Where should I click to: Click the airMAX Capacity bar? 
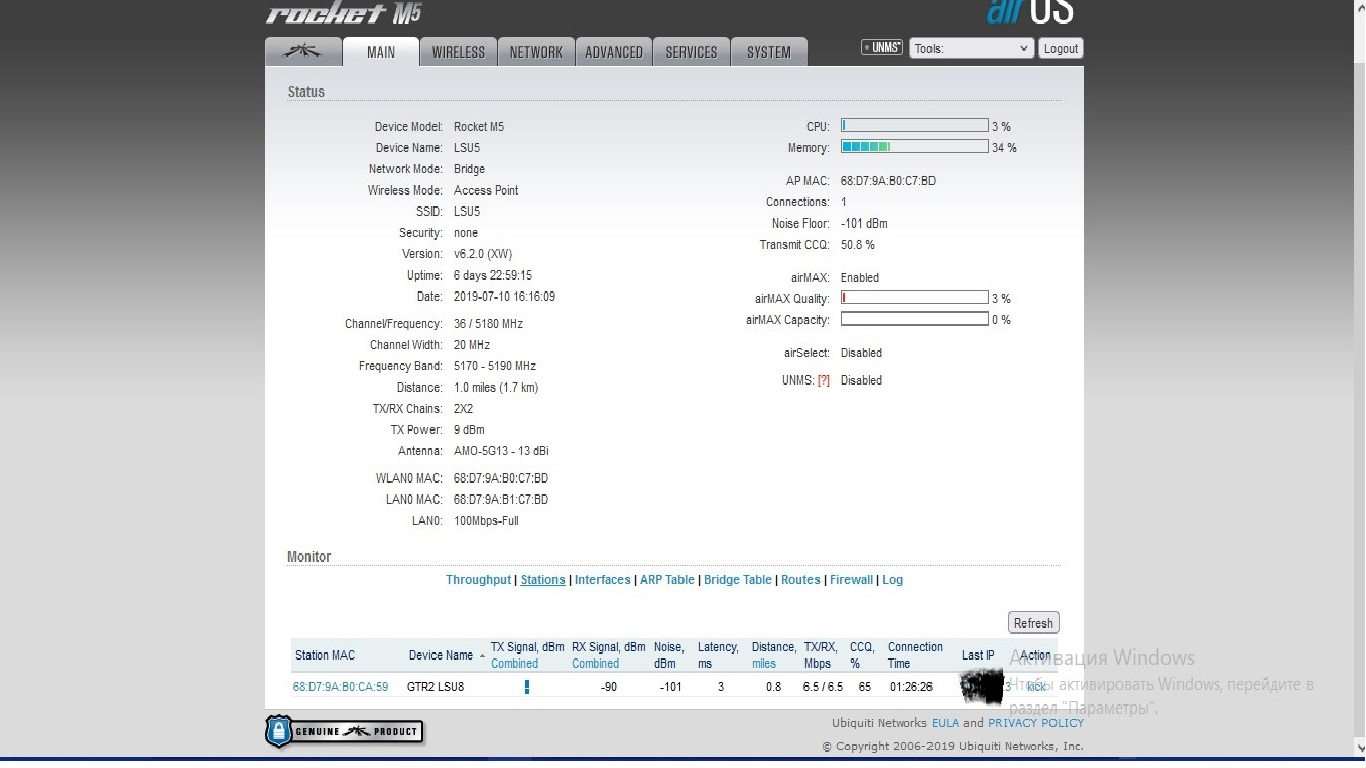(x=914, y=319)
